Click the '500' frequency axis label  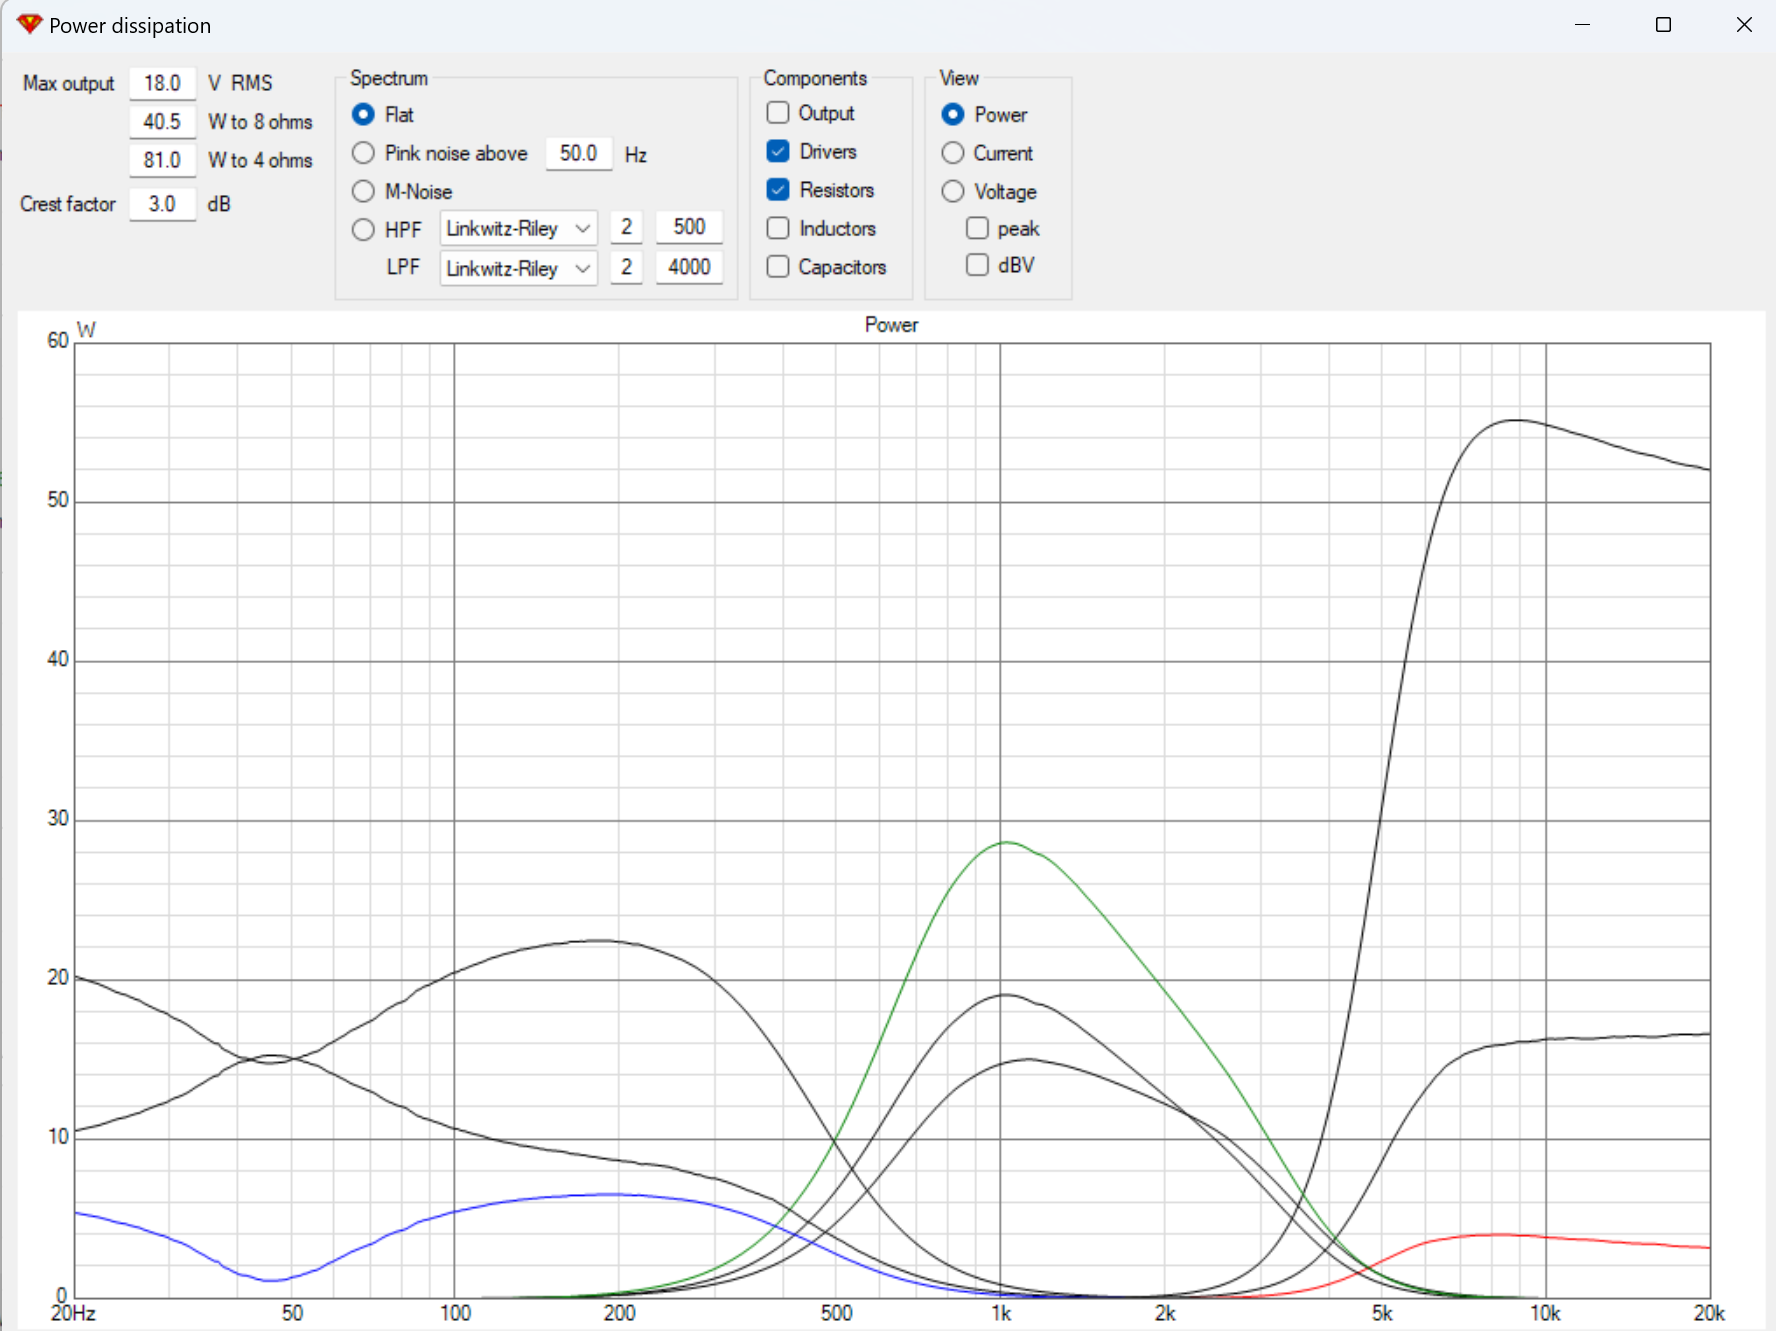click(x=836, y=1313)
